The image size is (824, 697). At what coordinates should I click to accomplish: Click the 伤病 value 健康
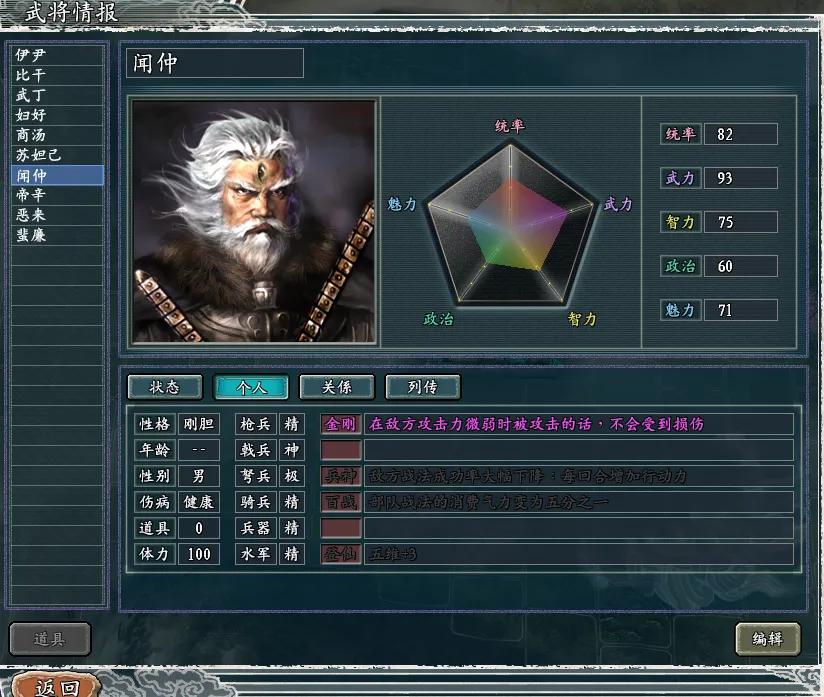click(199, 502)
